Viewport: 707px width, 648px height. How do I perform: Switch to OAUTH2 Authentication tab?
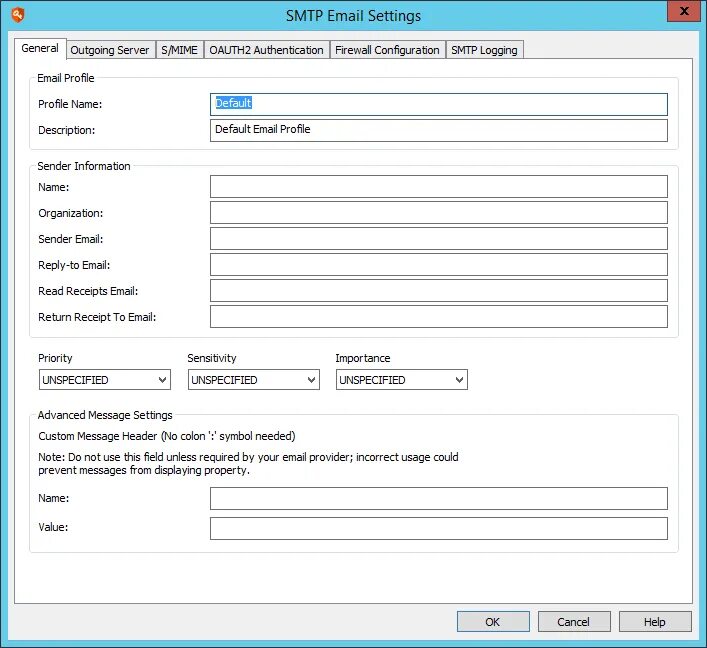266,50
